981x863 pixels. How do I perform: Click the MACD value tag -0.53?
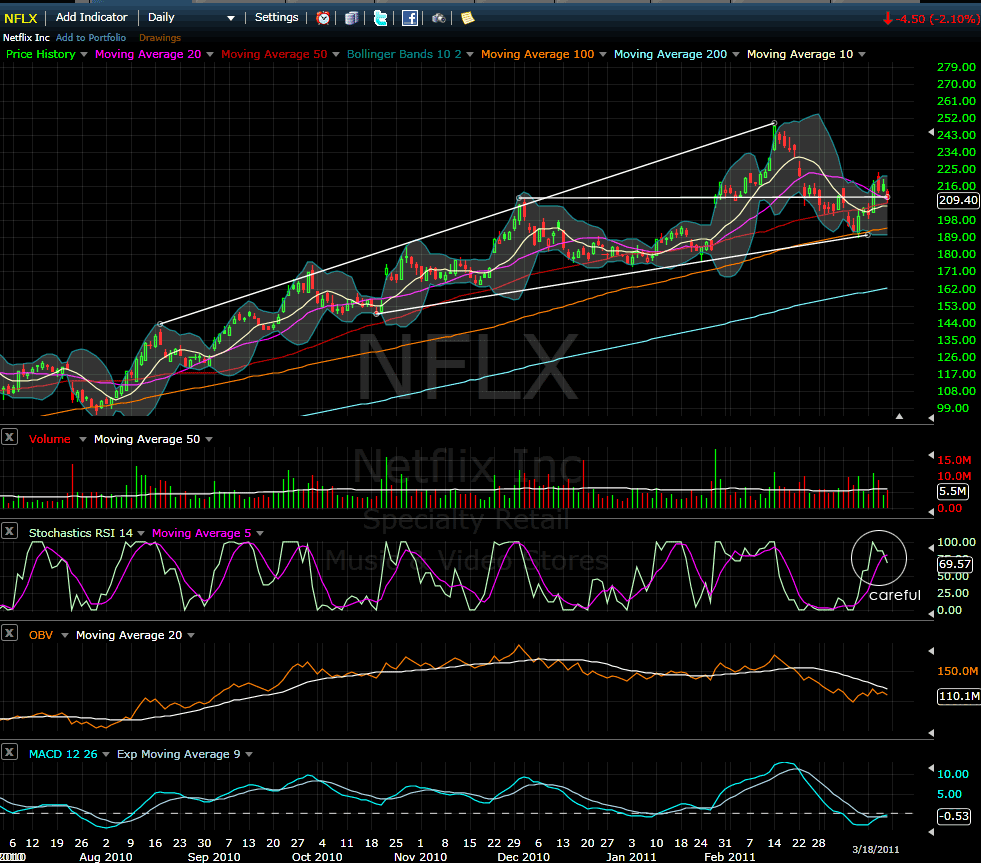point(953,815)
